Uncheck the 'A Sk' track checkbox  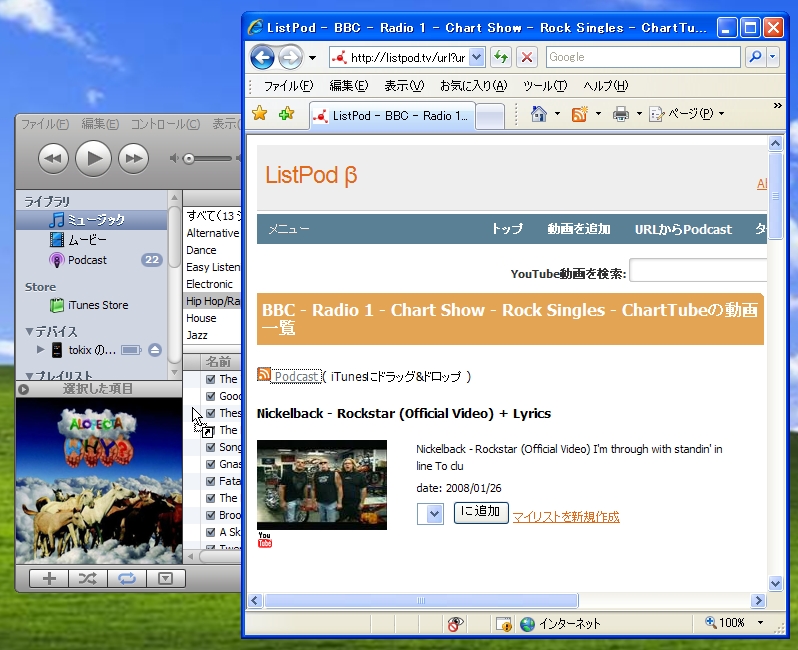(x=211, y=532)
